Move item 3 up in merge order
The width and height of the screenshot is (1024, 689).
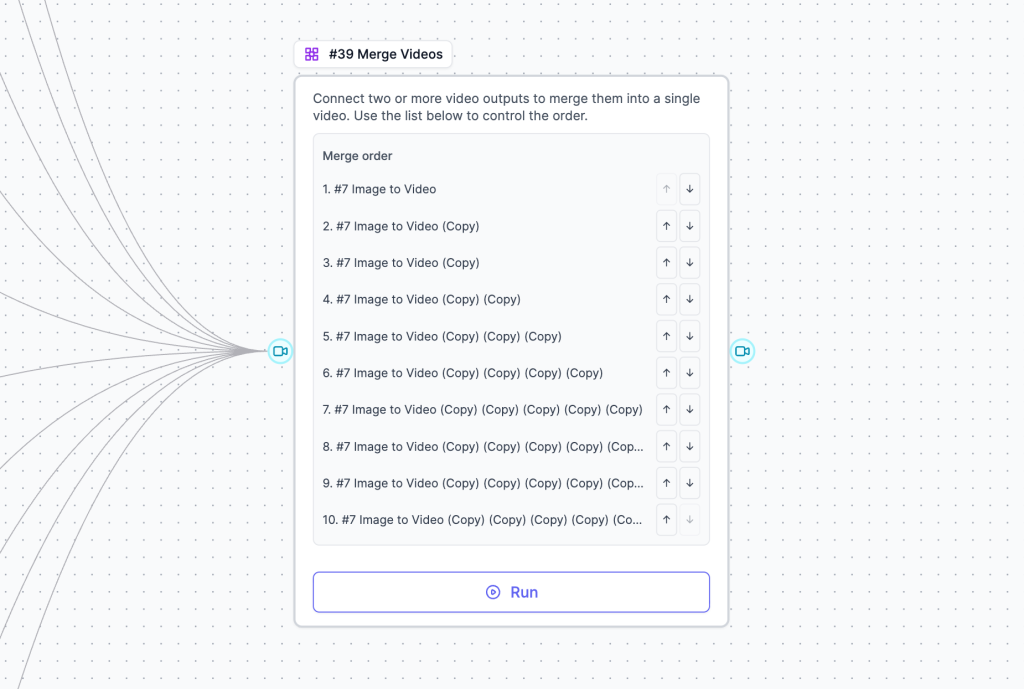(667, 263)
